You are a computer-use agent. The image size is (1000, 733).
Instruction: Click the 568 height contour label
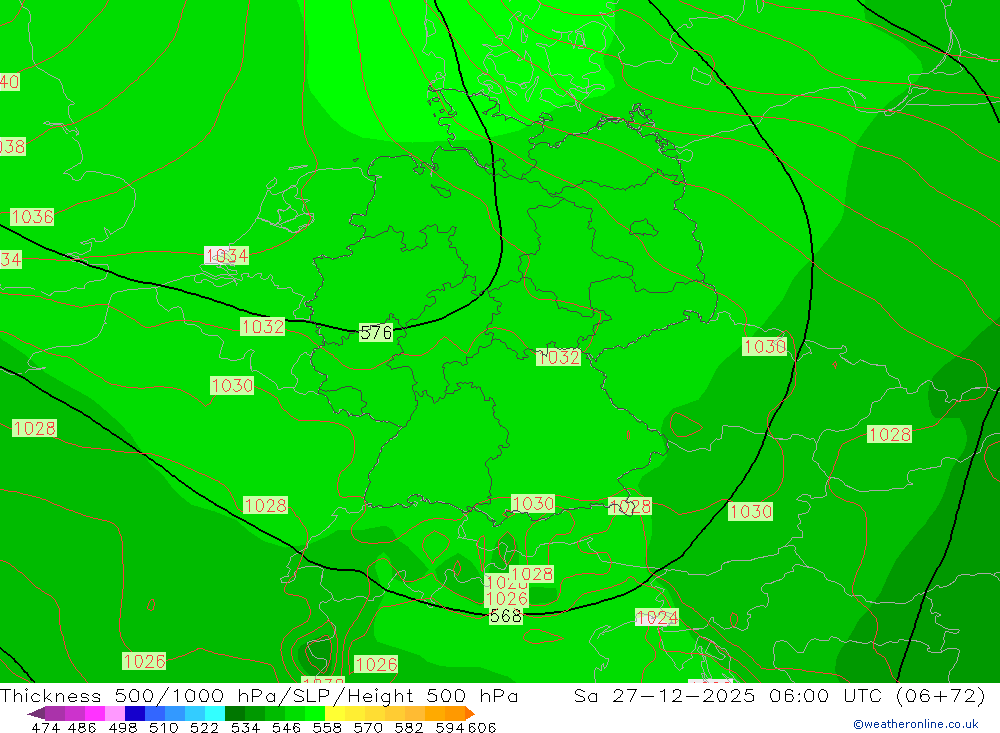[x=505, y=616]
